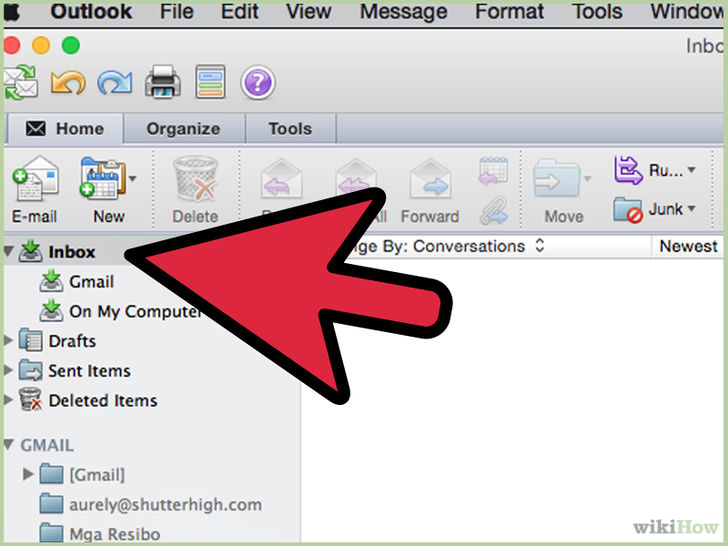Viewport: 728px width, 546px height.
Task: Click the Reply All envelope icon
Action: [x=355, y=176]
